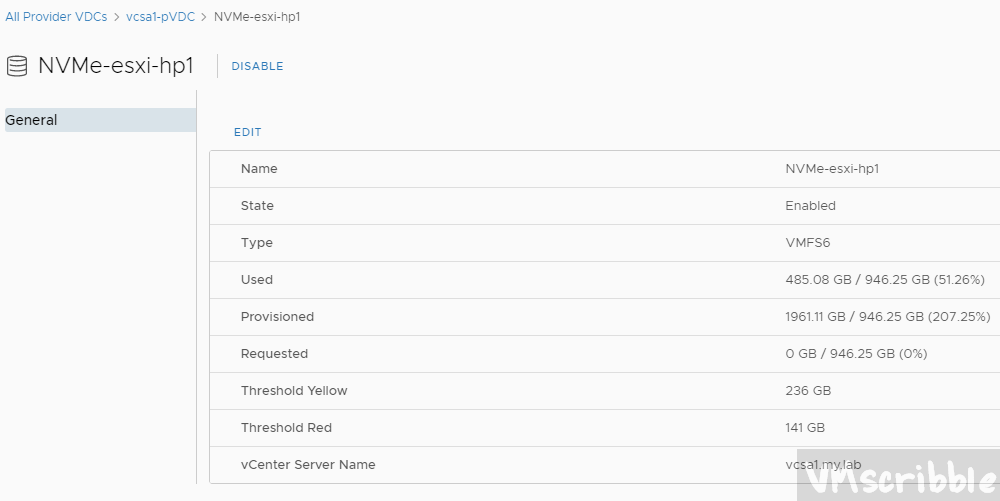The image size is (1000, 501).
Task: Go to the vcsa1-pVDC breadcrumb link
Action: 160,17
